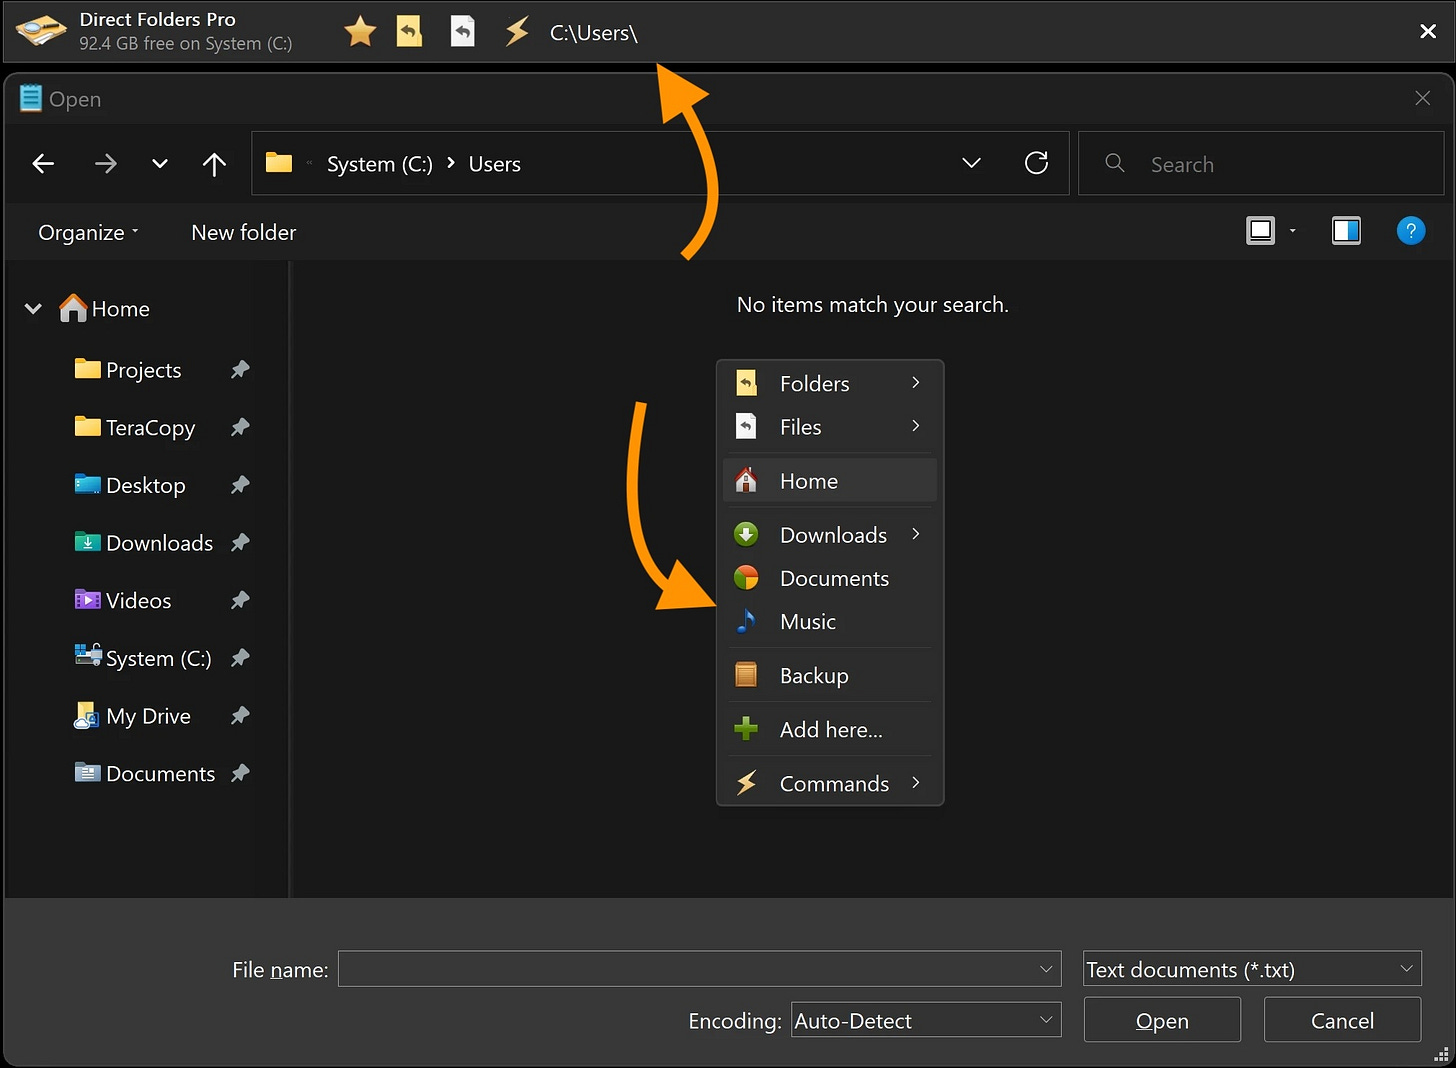
Task: Close the Open dialog window
Action: point(1422,98)
